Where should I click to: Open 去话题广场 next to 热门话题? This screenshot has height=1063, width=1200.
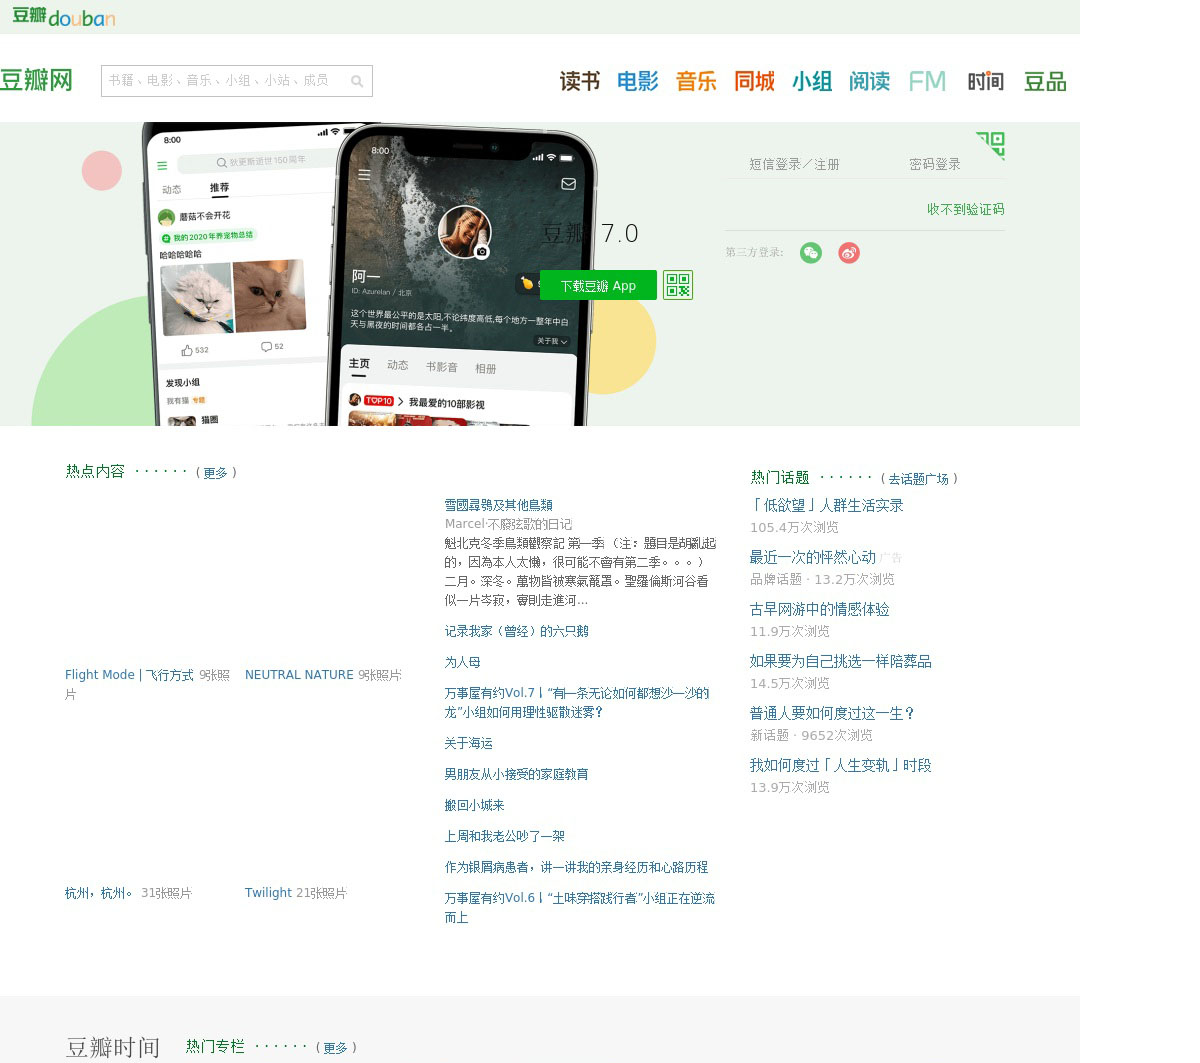pos(918,479)
